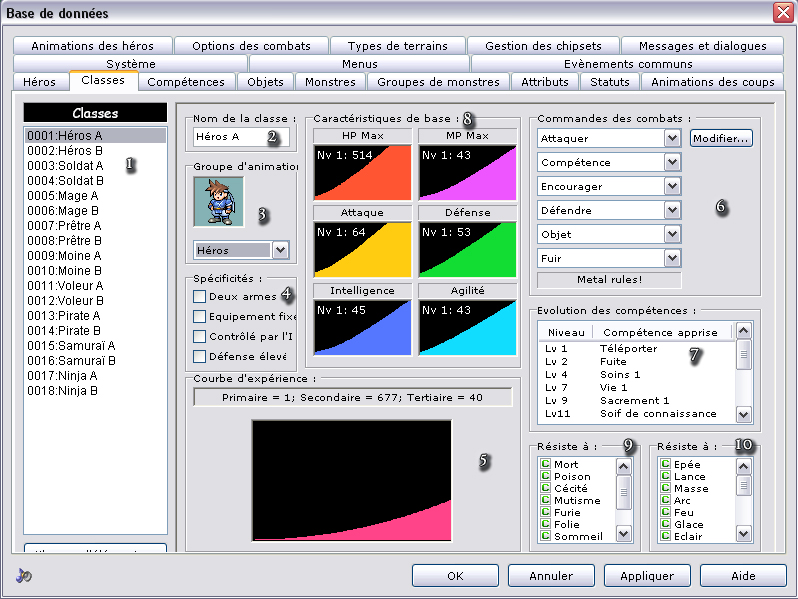
Task: Open the Défendre command dropdown
Action: coord(672,210)
